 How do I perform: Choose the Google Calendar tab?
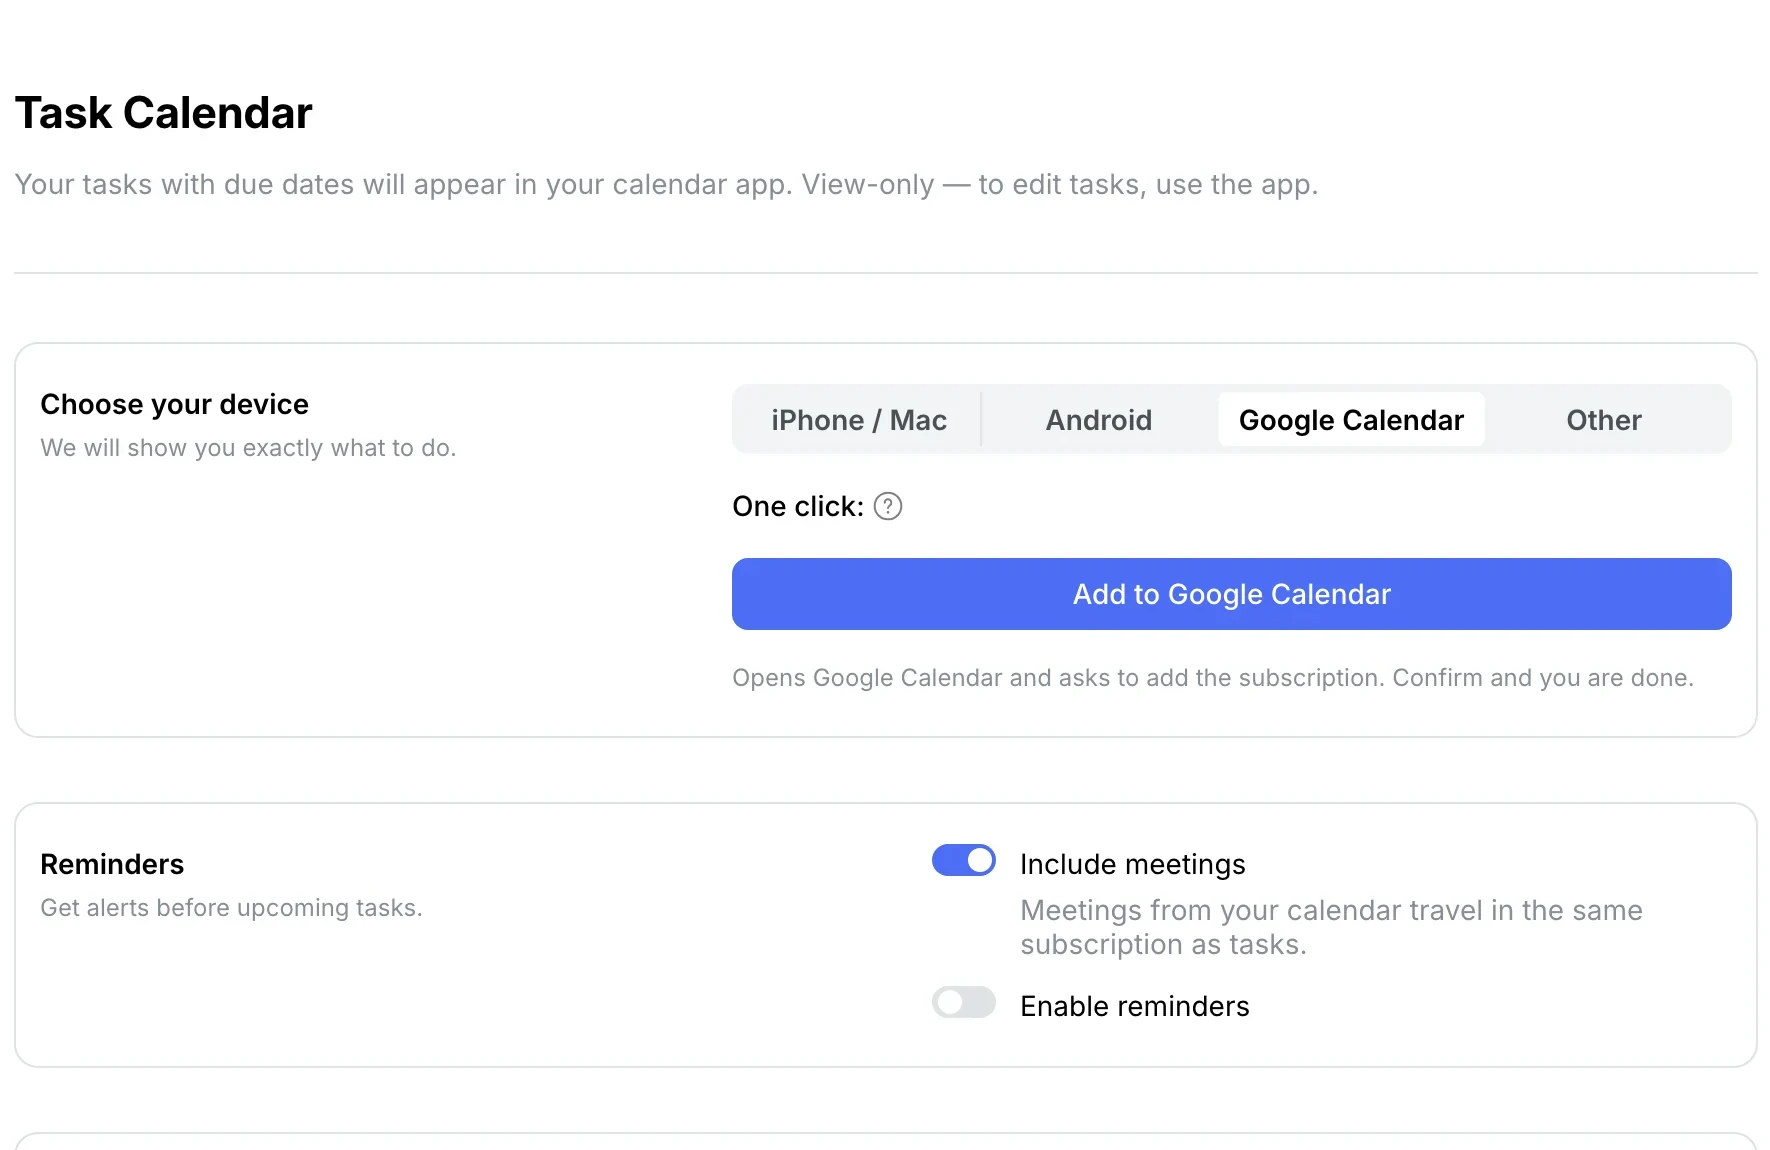tap(1351, 420)
